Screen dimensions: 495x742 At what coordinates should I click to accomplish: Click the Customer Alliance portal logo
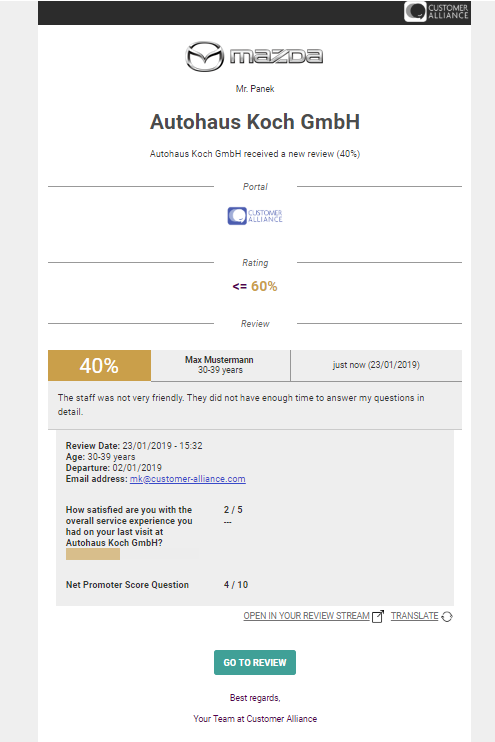pyautogui.click(x=255, y=216)
